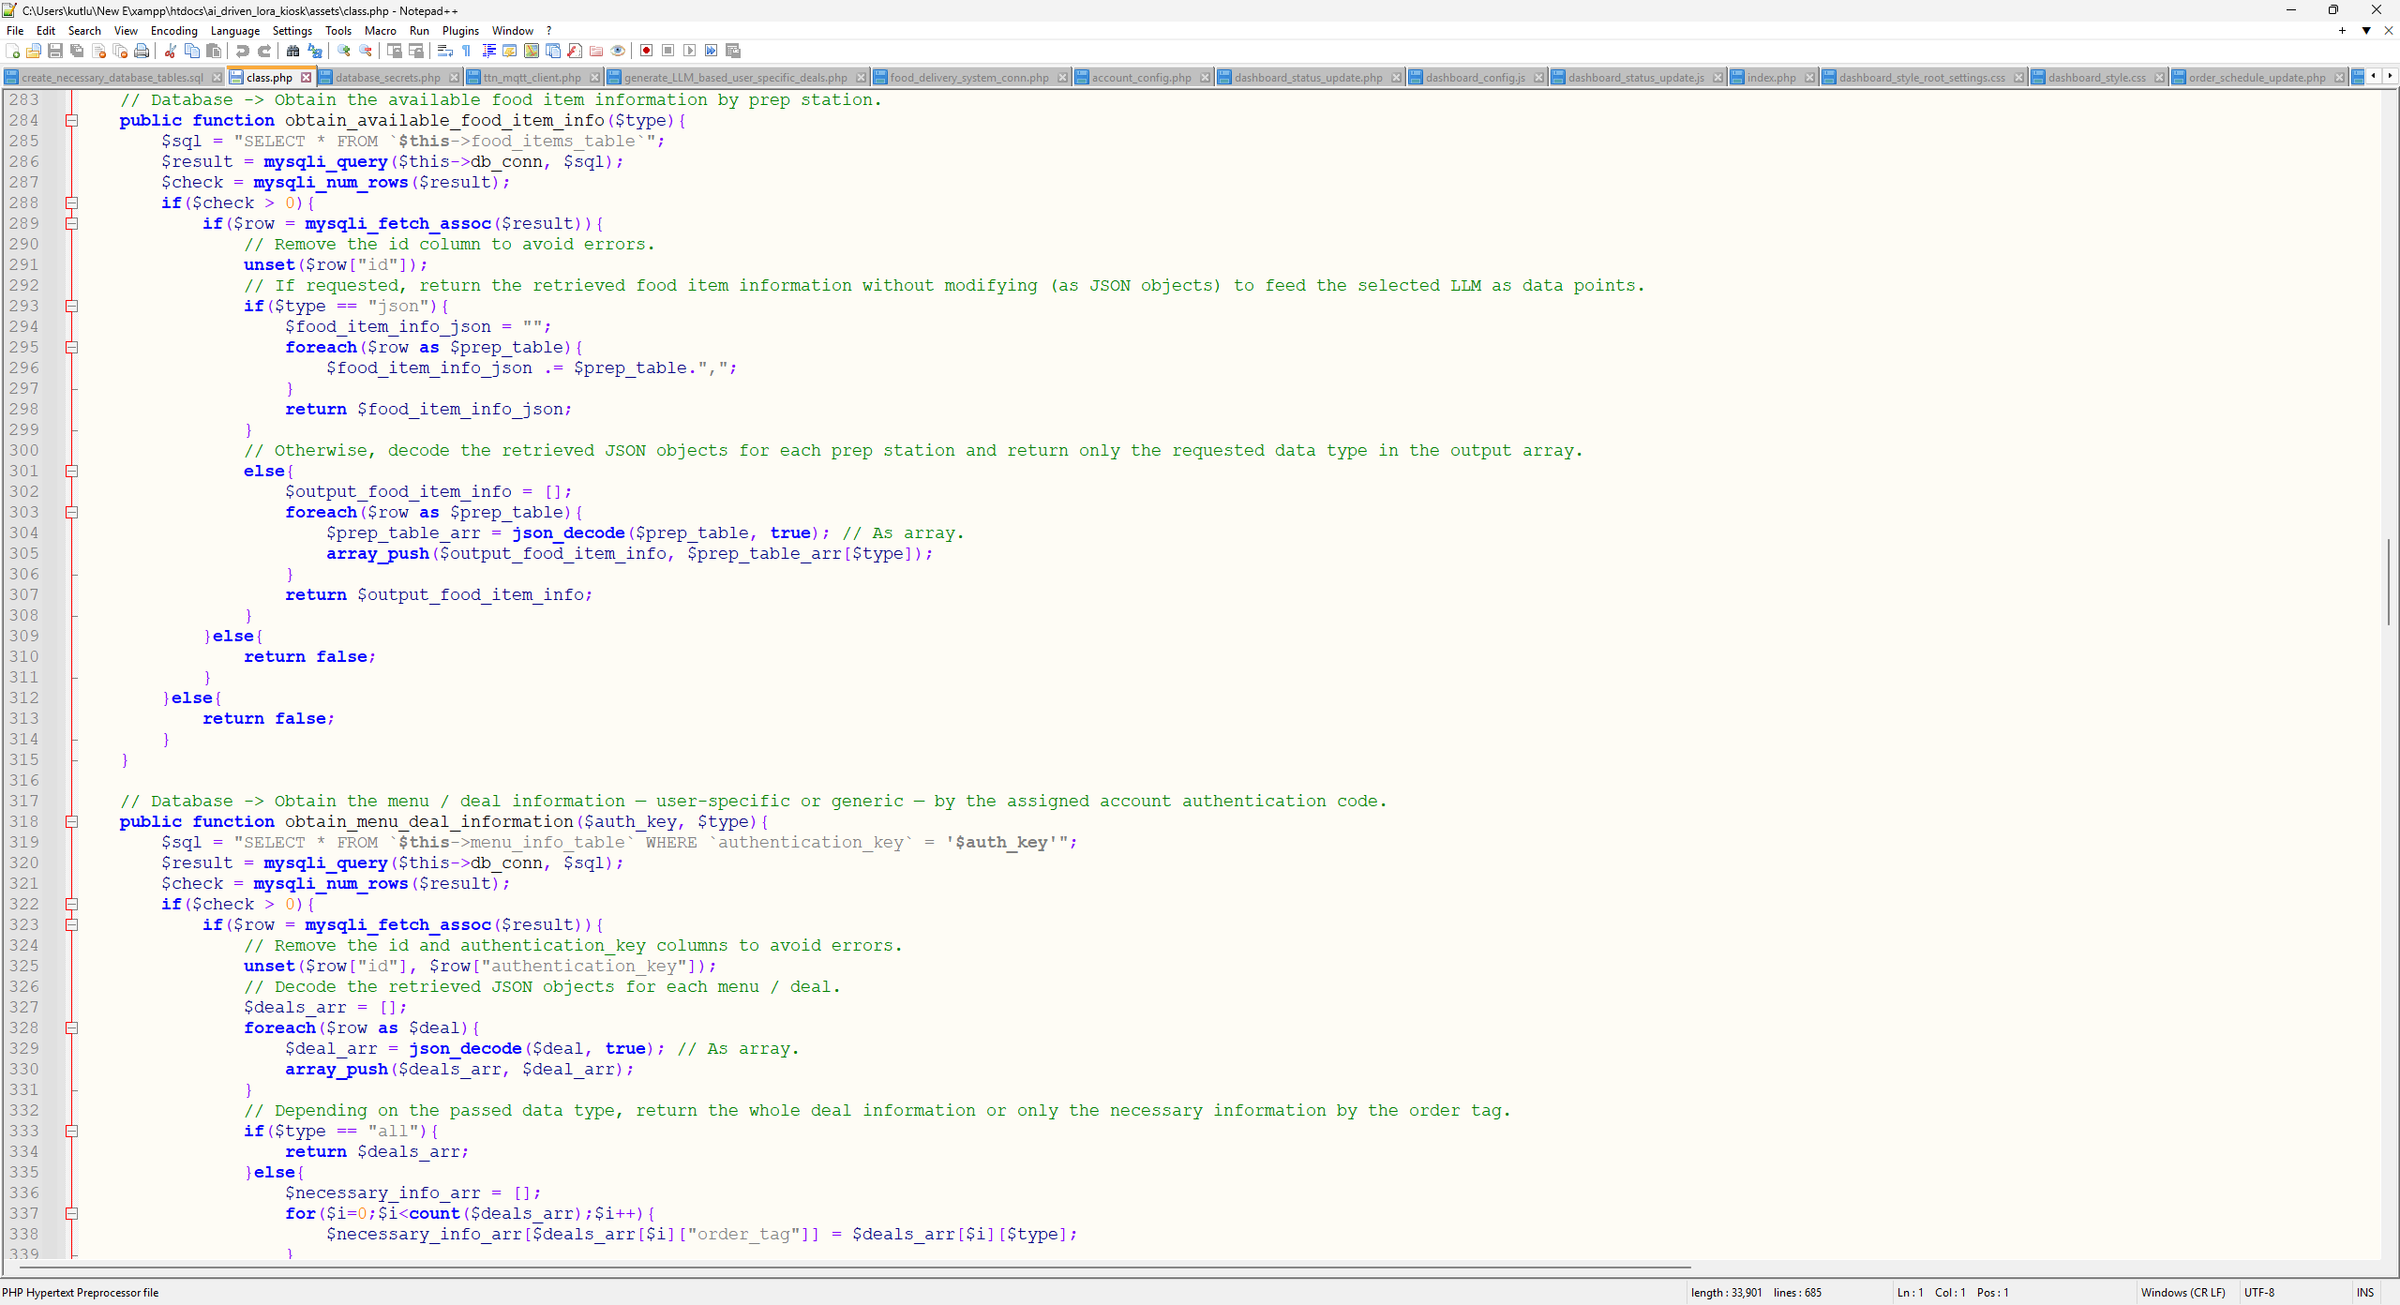Screen dimensions: 2400x1305
Task: Toggle the indent guide toolbar icon
Action: (489, 51)
